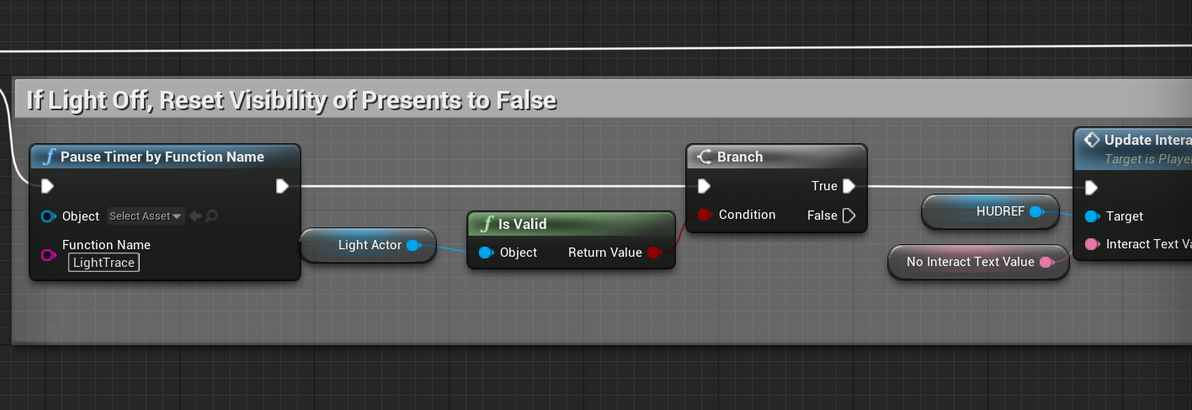Click the blue Object pin on Pause Timer
Image resolution: width=1192 pixels, height=410 pixels.
click(48, 216)
